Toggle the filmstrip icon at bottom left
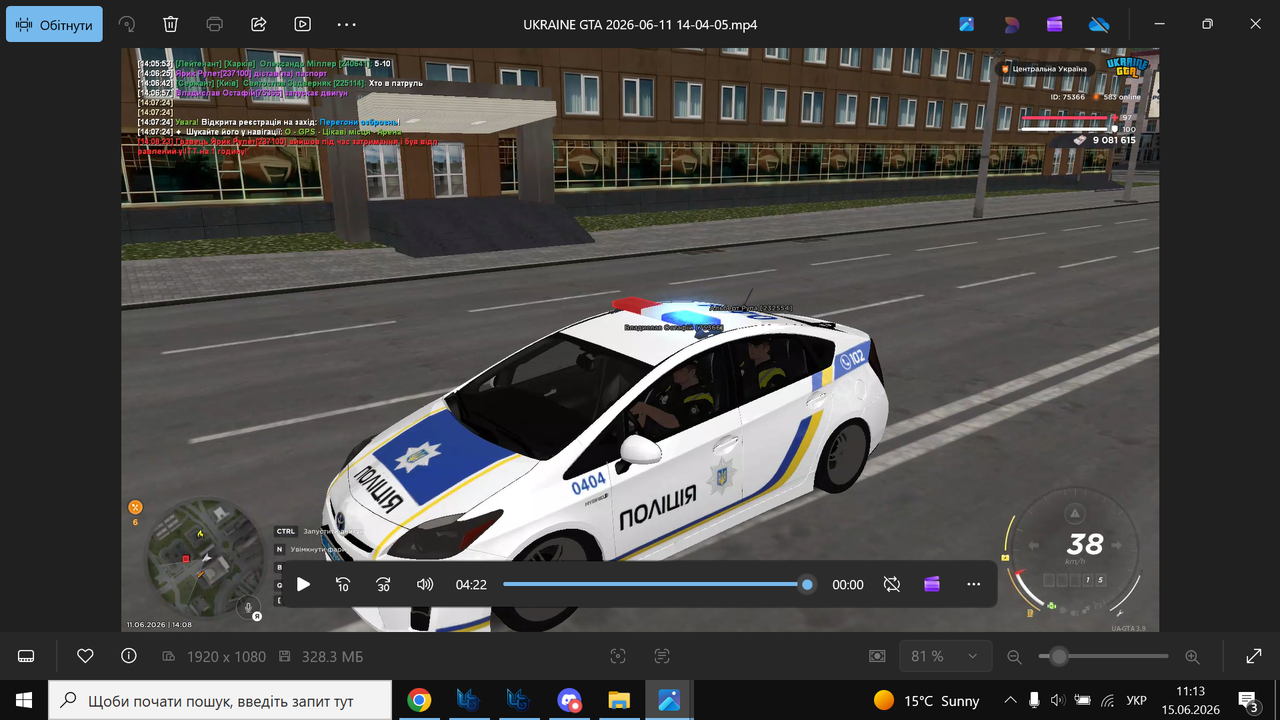The image size is (1280, 720). [26, 656]
